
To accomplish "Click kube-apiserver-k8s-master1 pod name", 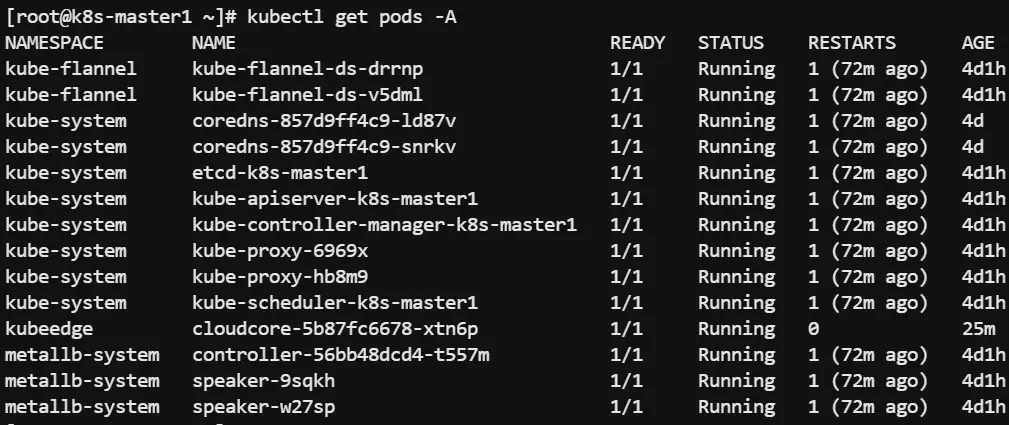I will 335,199.
